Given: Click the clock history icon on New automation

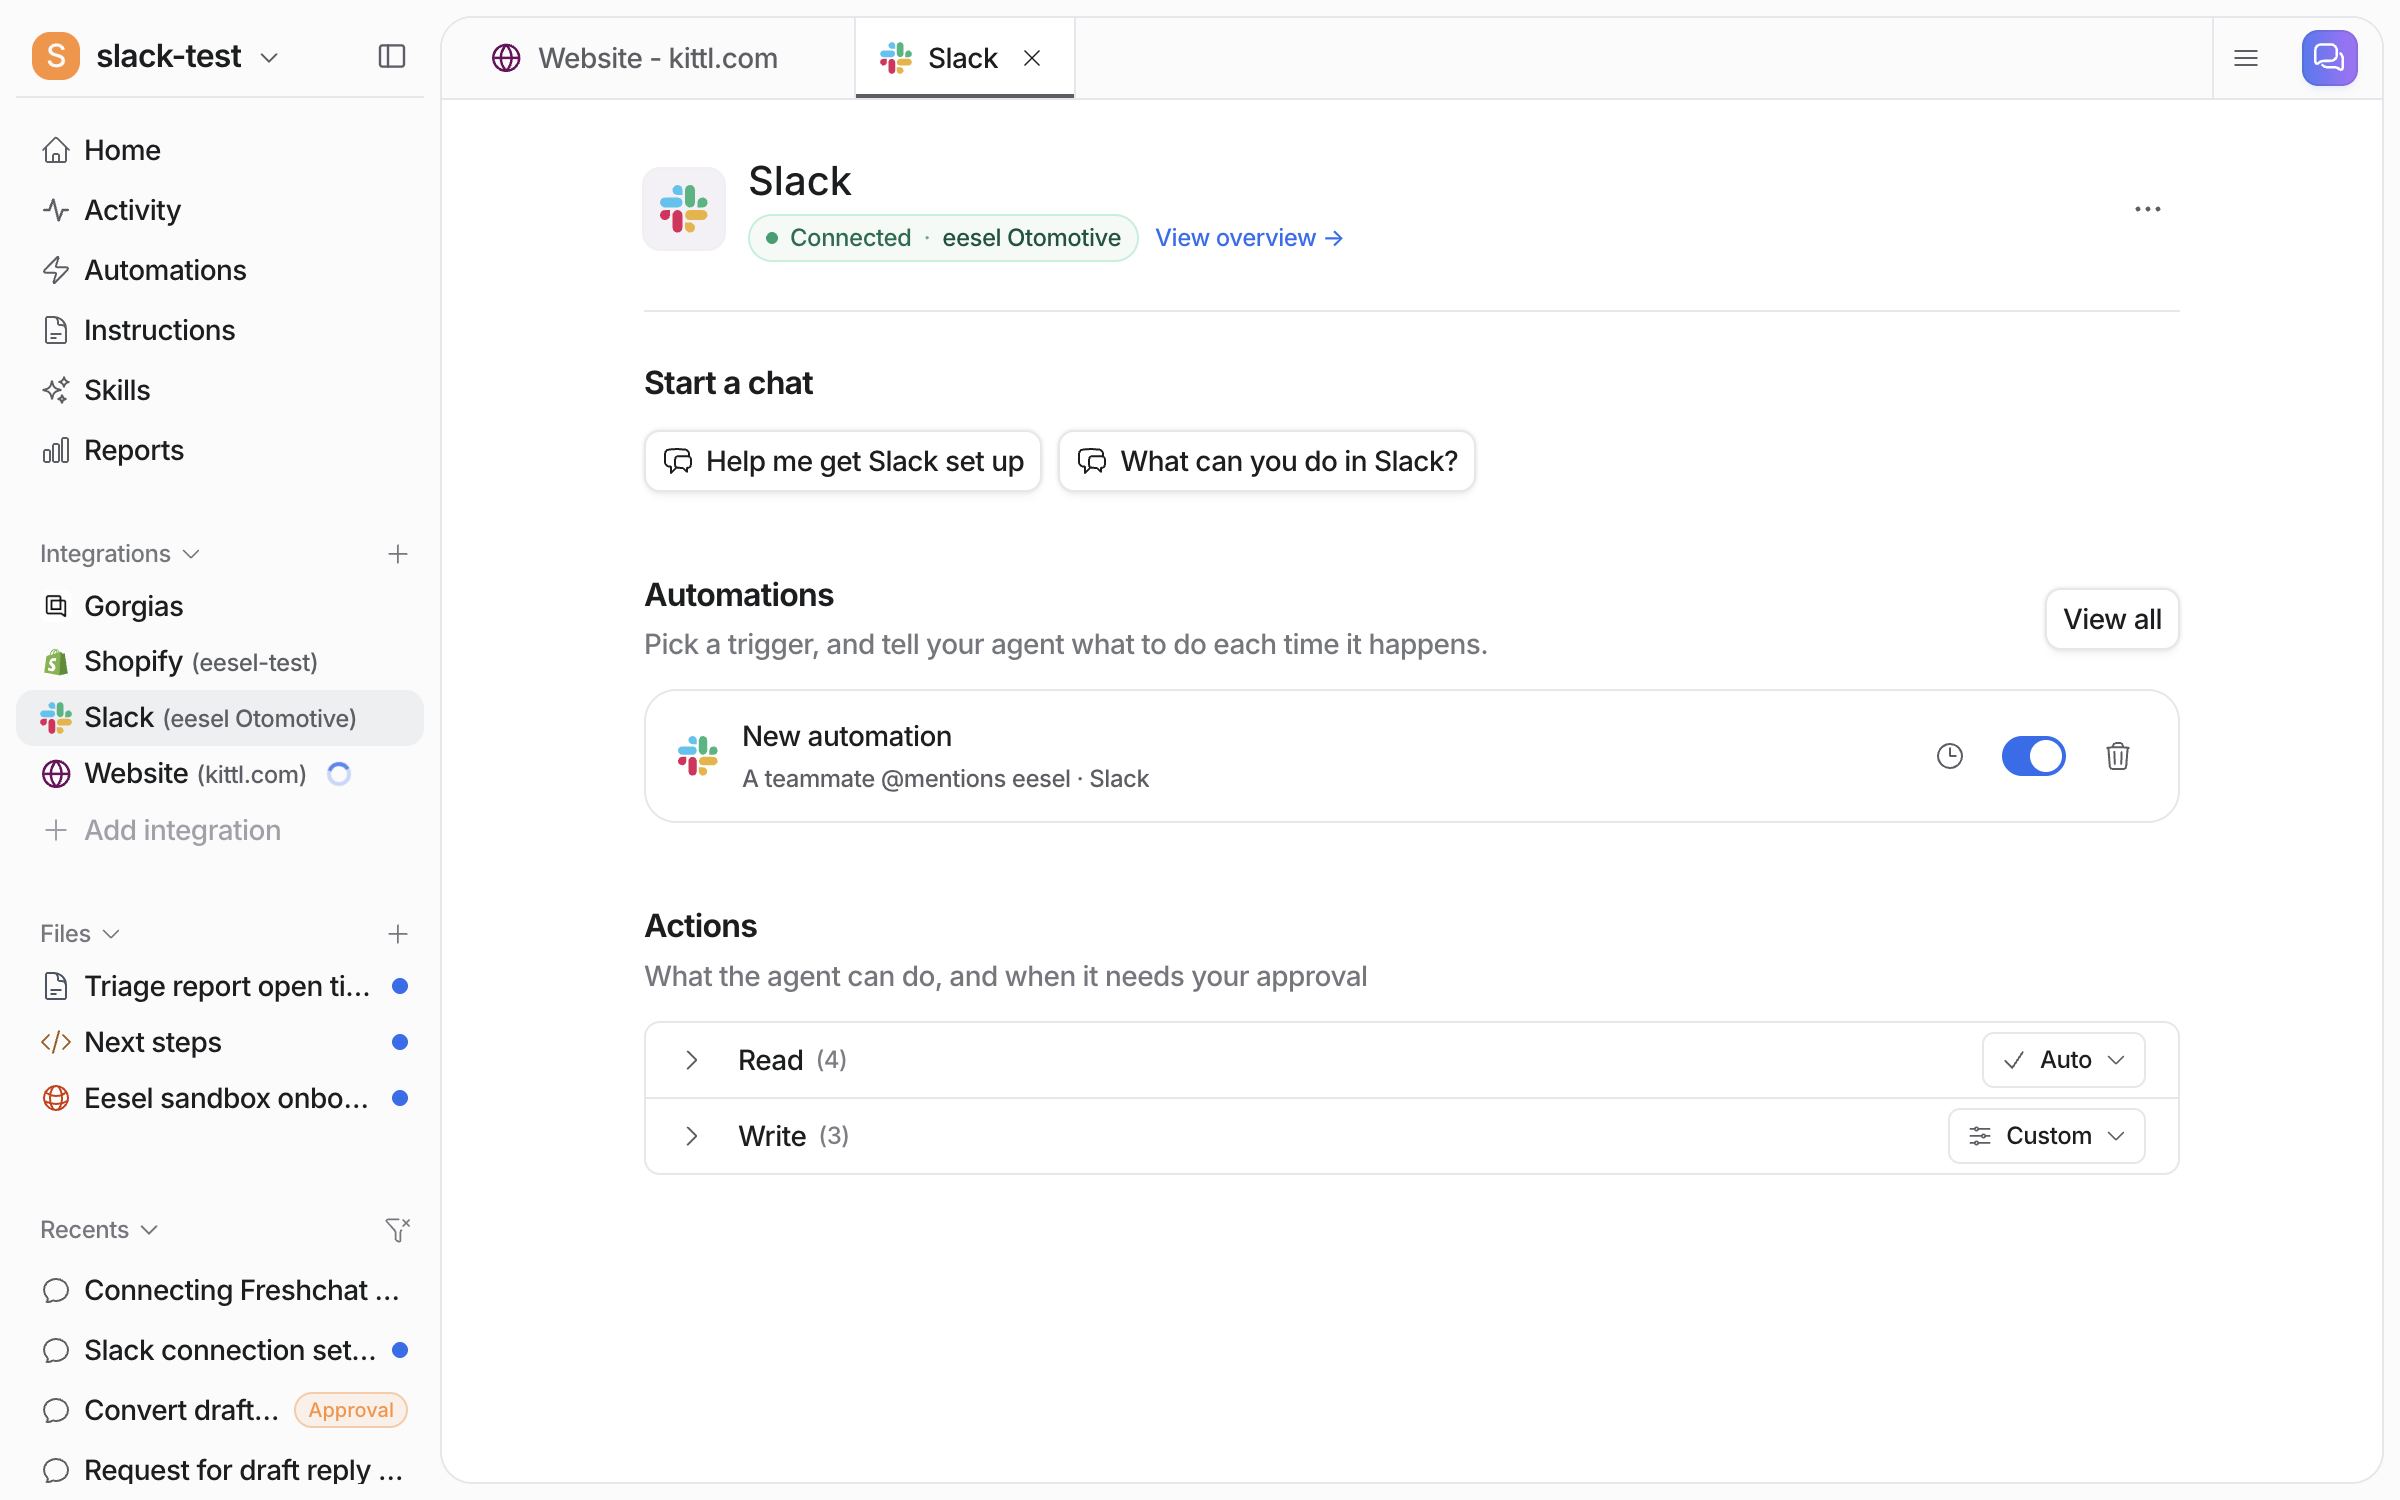Looking at the screenshot, I should [x=1949, y=756].
